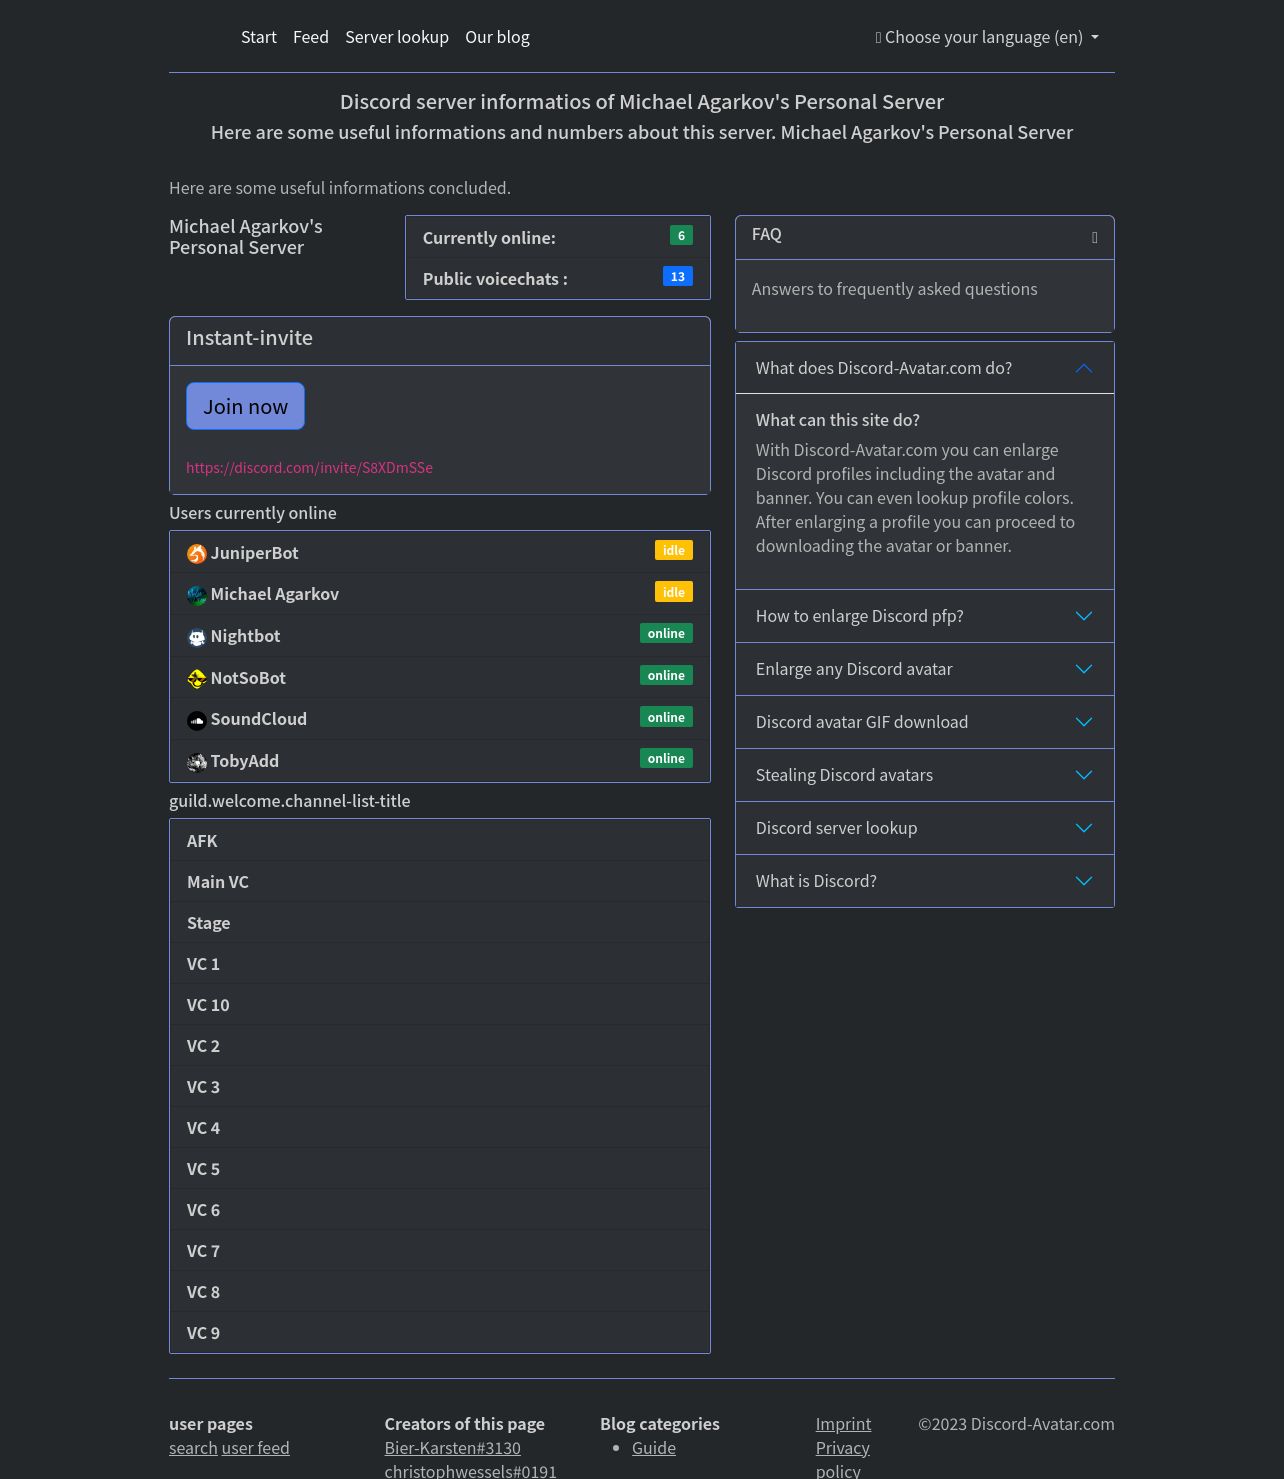Click 'Answers to frequently asked questions' text
The width and height of the screenshot is (1284, 1479).
(894, 289)
